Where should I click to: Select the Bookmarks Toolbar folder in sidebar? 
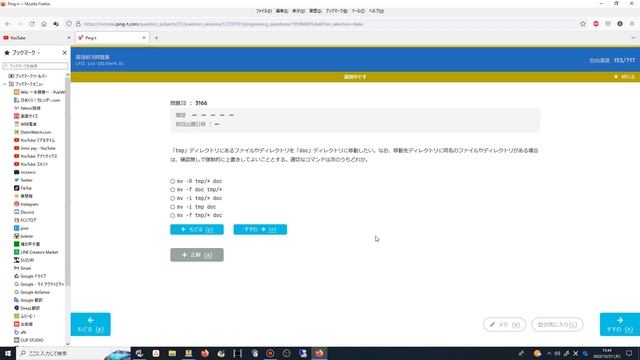click(28, 76)
